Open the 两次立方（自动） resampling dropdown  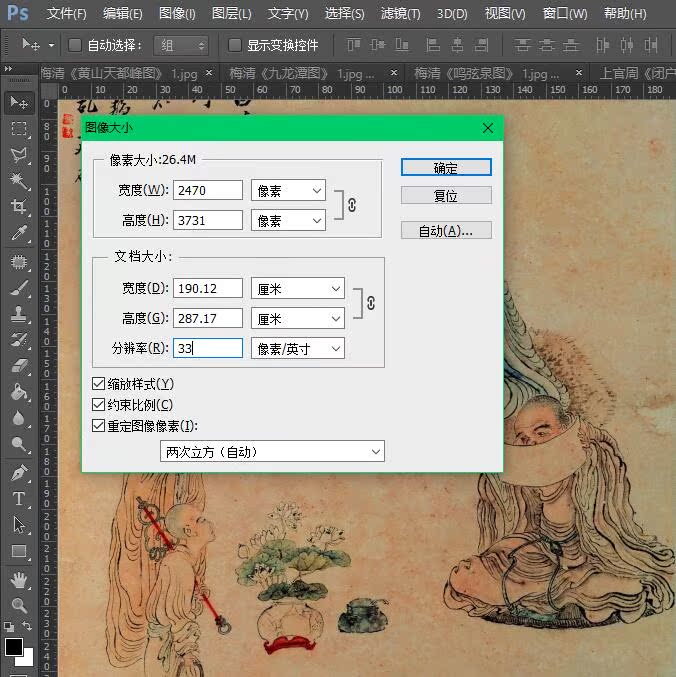pos(272,452)
